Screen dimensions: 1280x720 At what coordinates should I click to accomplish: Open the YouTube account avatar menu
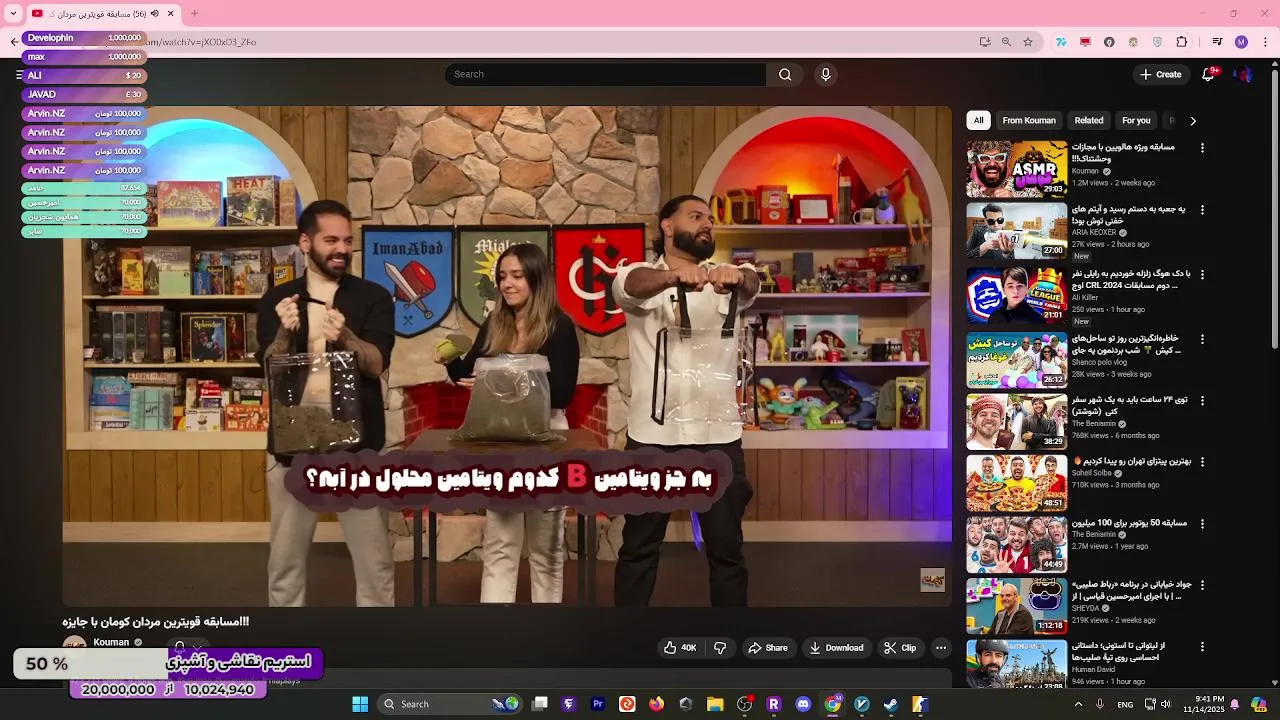coord(1243,74)
